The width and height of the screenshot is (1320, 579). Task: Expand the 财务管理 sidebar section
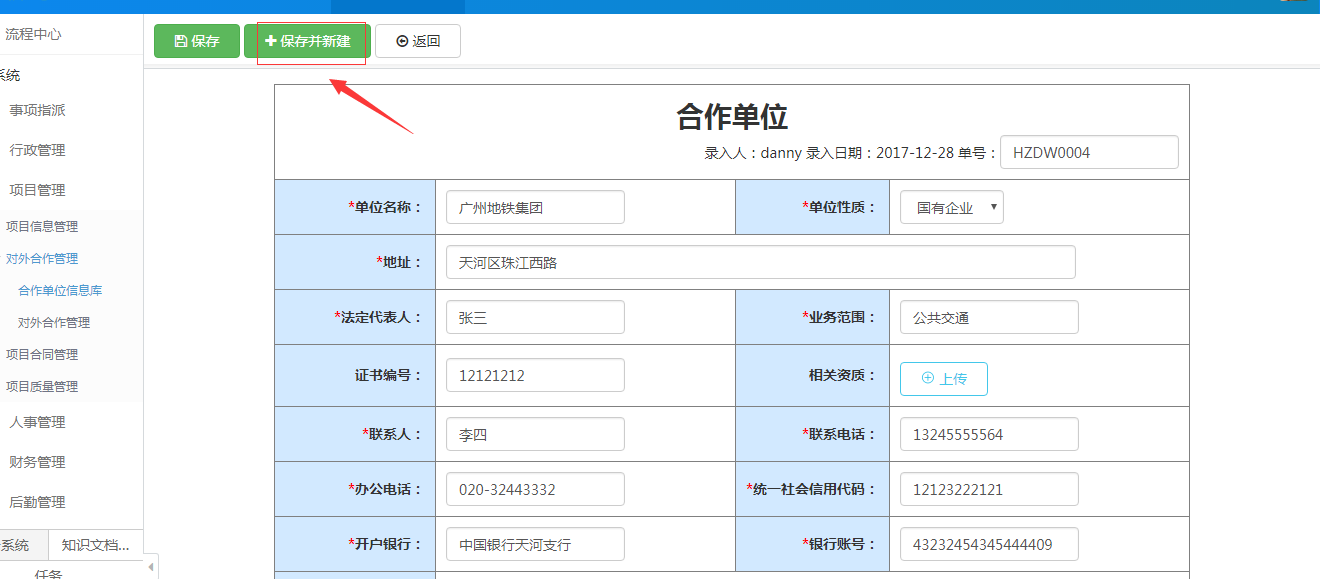37,462
